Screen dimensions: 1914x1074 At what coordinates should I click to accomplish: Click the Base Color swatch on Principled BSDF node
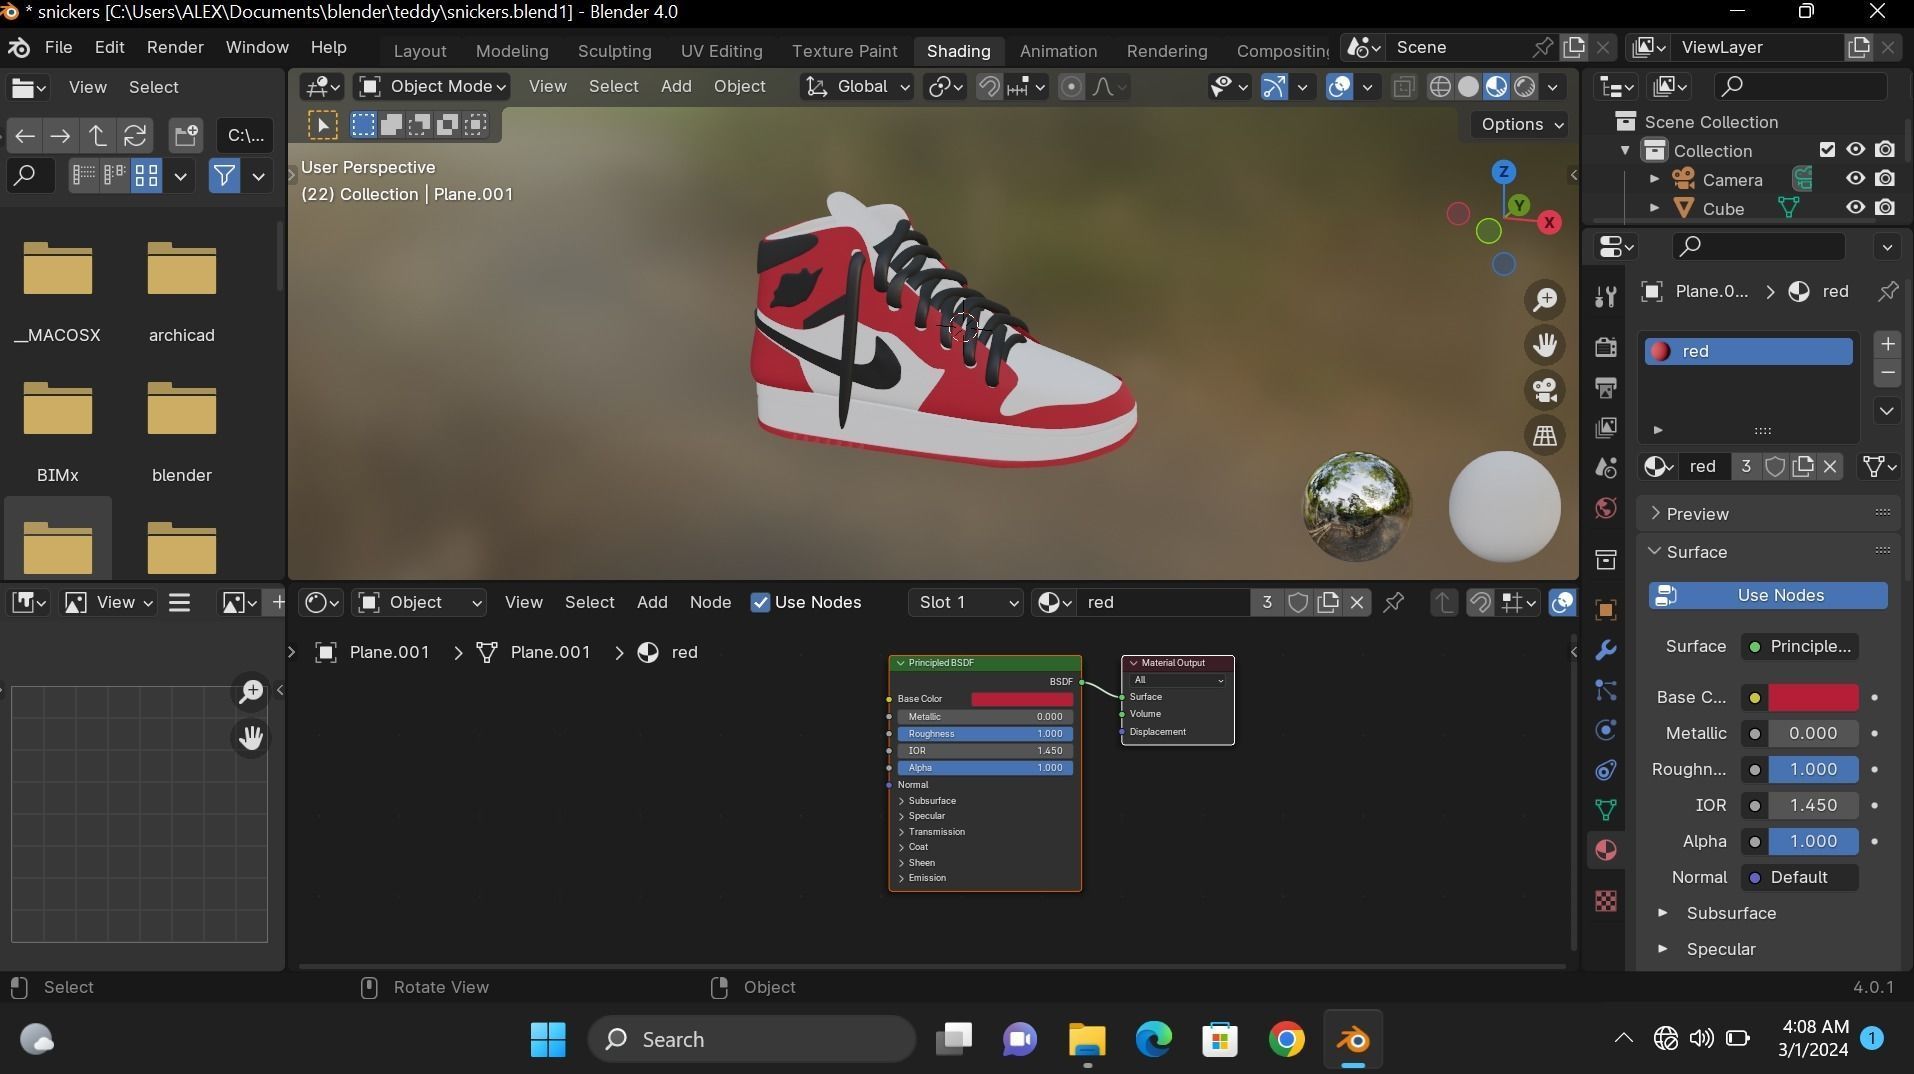click(1022, 699)
